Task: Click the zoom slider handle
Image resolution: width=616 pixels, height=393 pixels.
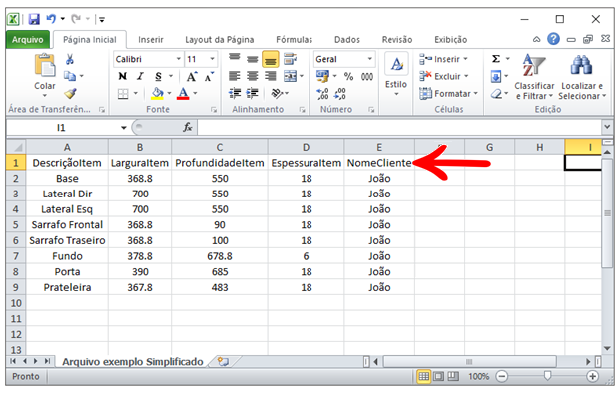Action: coord(547,376)
